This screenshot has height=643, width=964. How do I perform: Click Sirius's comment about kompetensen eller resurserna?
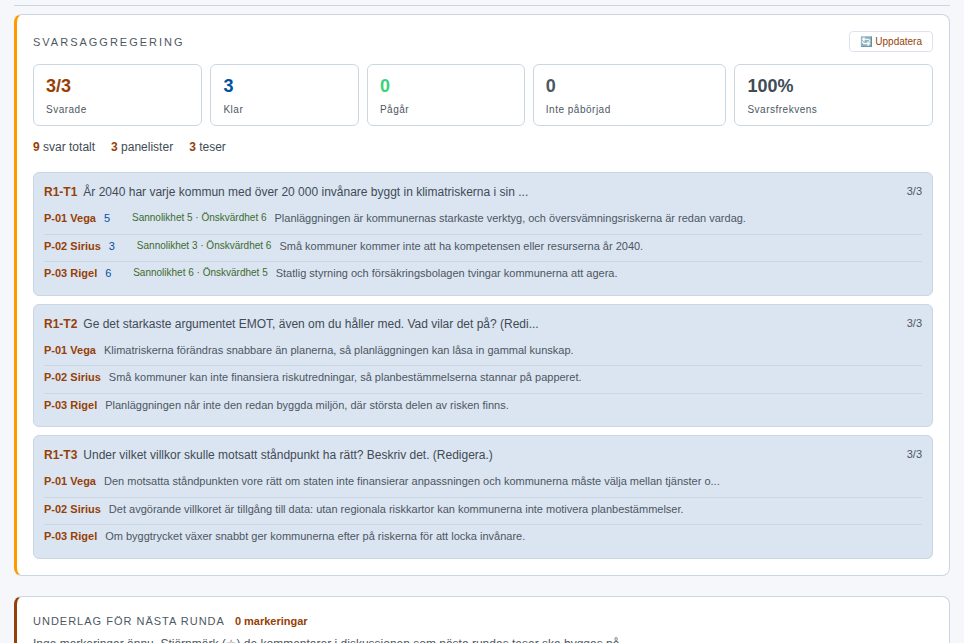[x=461, y=246]
